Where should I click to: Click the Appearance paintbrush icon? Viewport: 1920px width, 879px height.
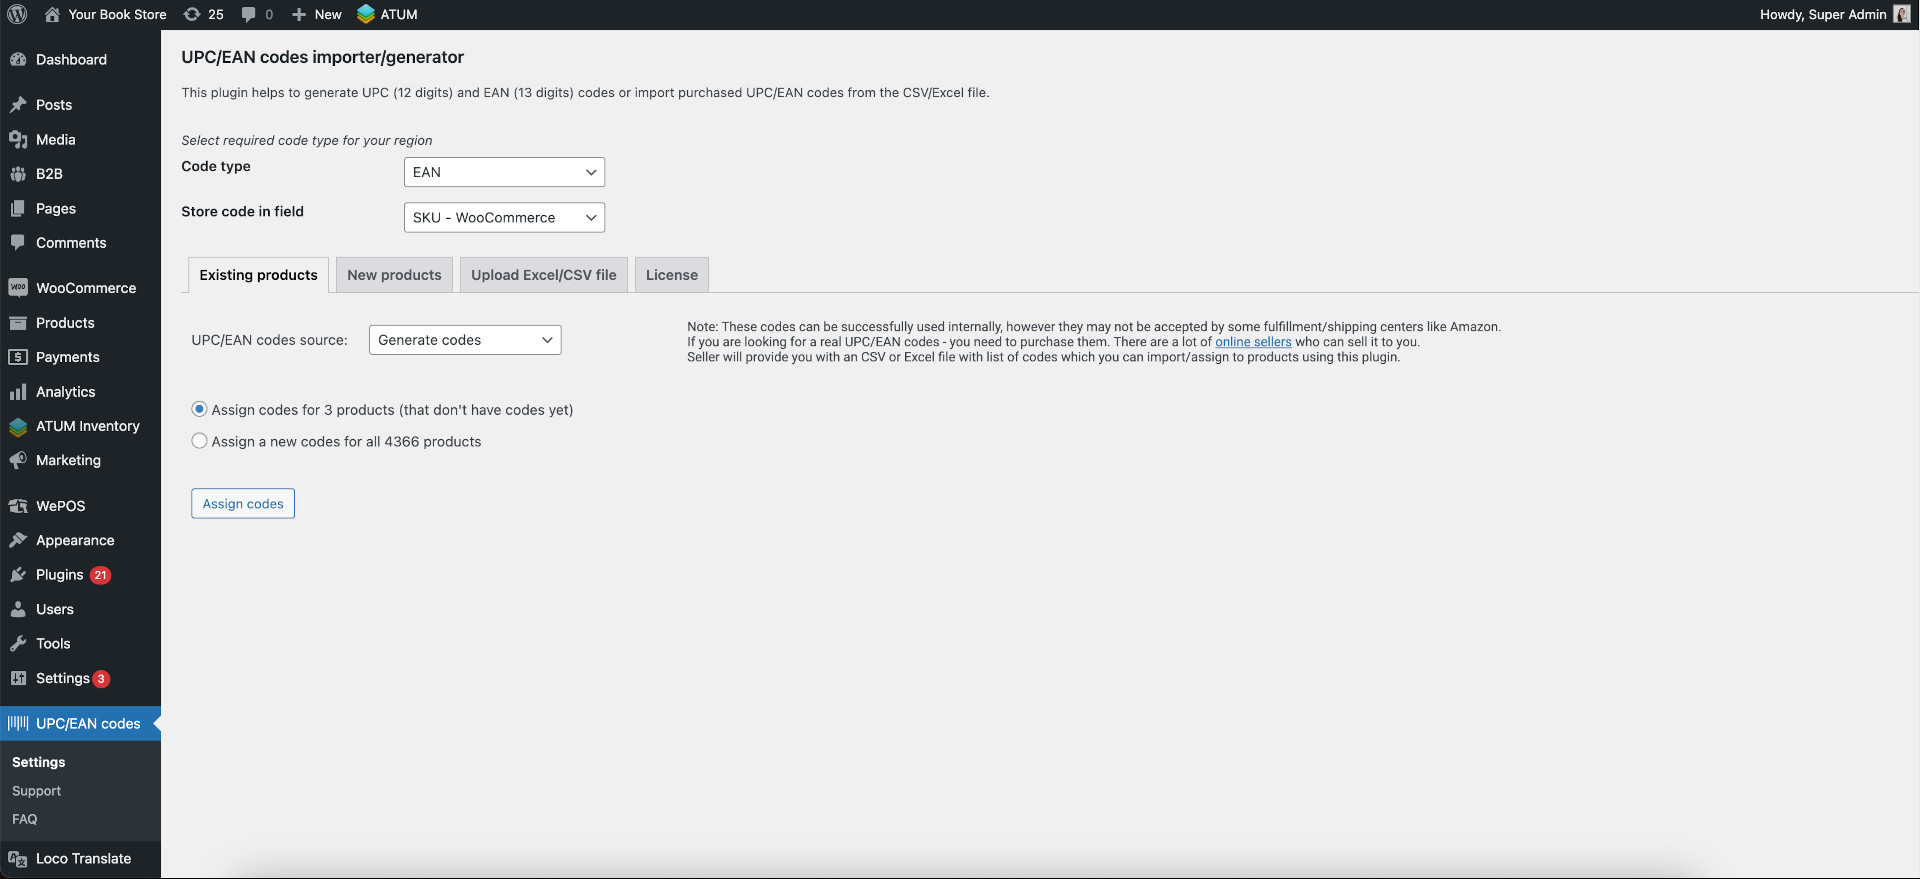(18, 540)
